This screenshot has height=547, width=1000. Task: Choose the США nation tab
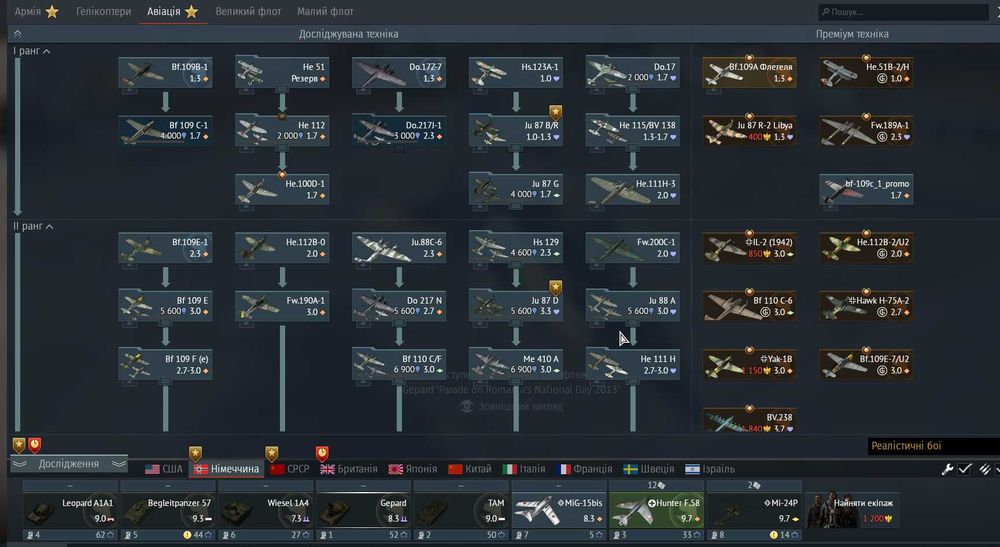coord(164,469)
